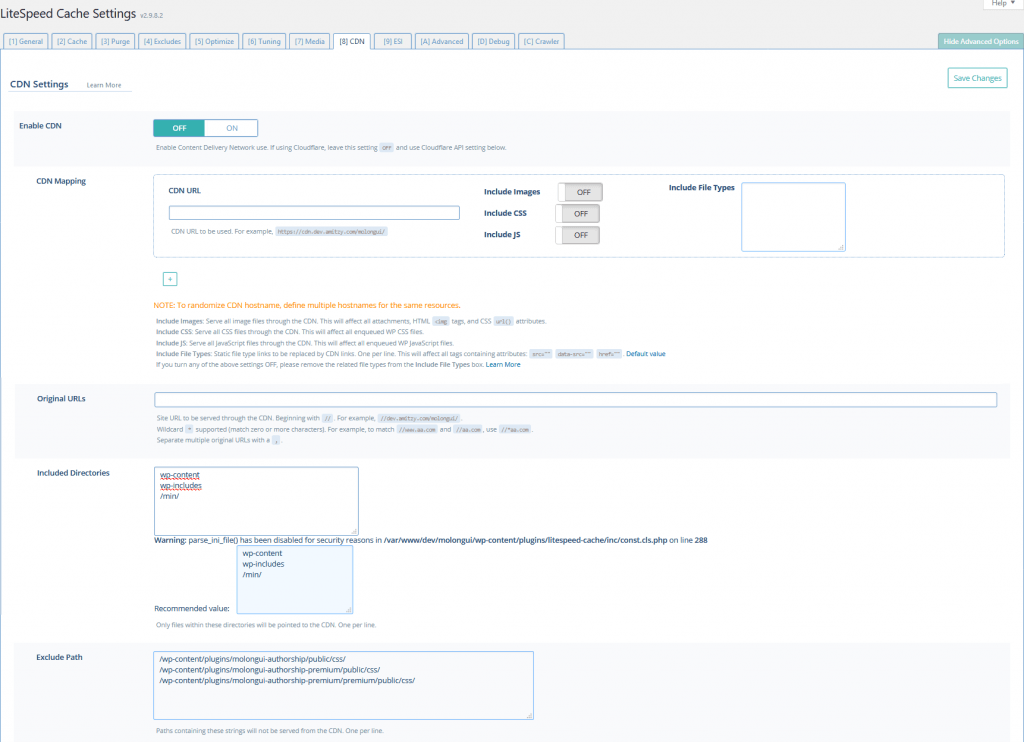
Task: Focus the Original URLs input field
Action: tap(575, 400)
